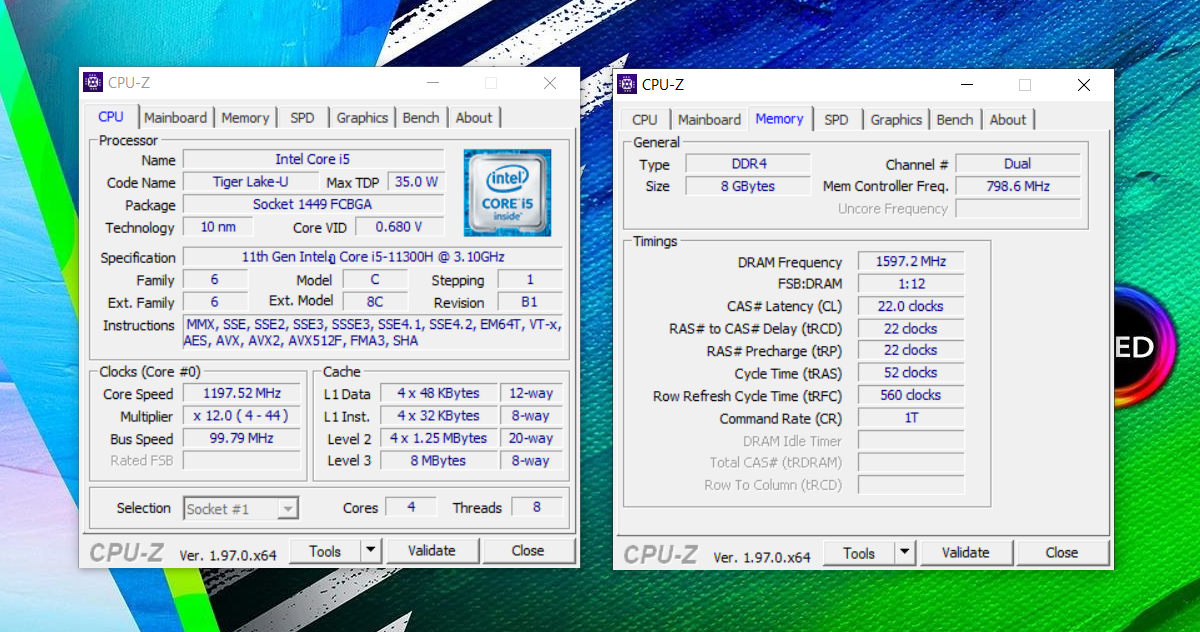Click the L1 Data cache value '4 x 48 KBytes'
Screen dimensions: 1200x632
pyautogui.click(x=438, y=394)
